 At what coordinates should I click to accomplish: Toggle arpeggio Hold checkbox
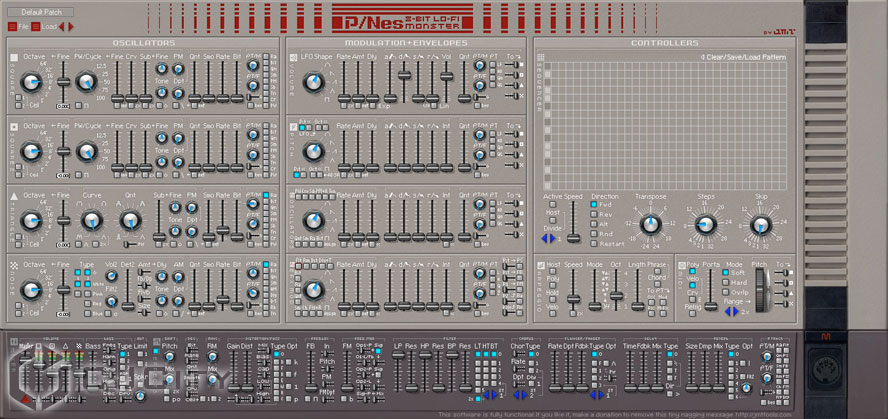point(553,301)
